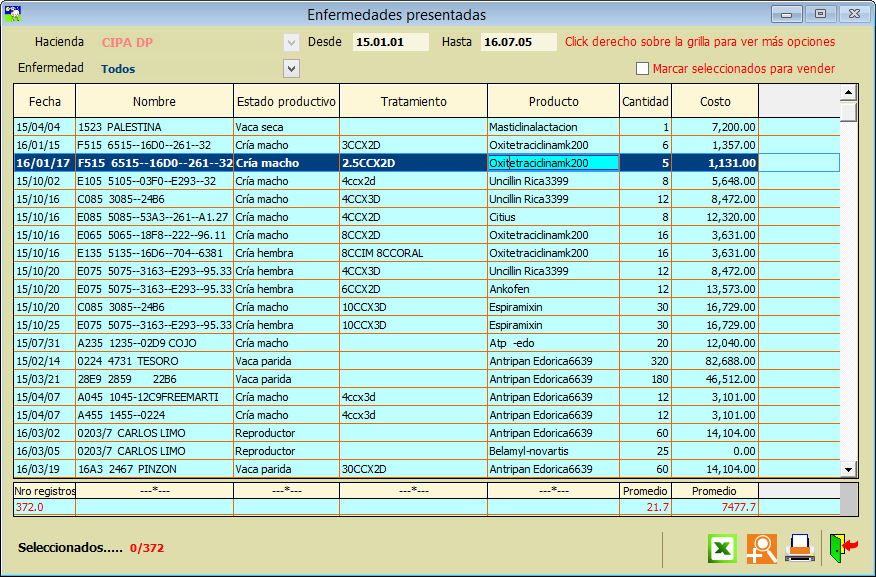Click the Desde date field
This screenshot has width=876, height=577.
point(390,42)
